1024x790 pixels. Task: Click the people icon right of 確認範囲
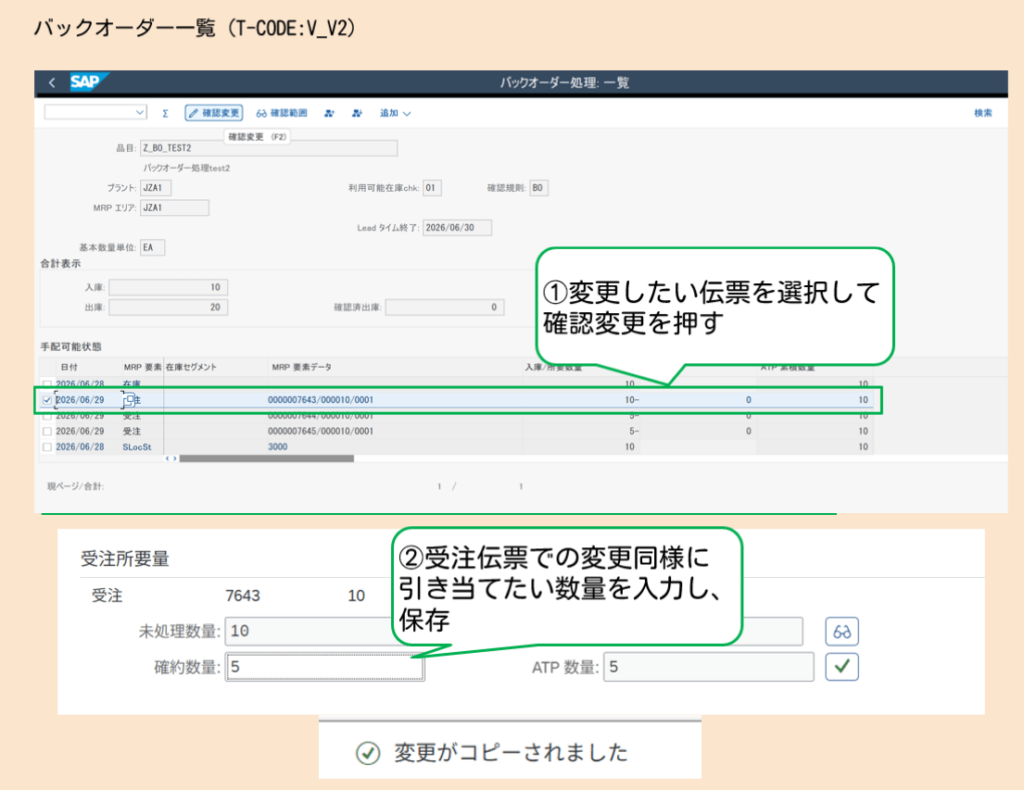tap(329, 114)
